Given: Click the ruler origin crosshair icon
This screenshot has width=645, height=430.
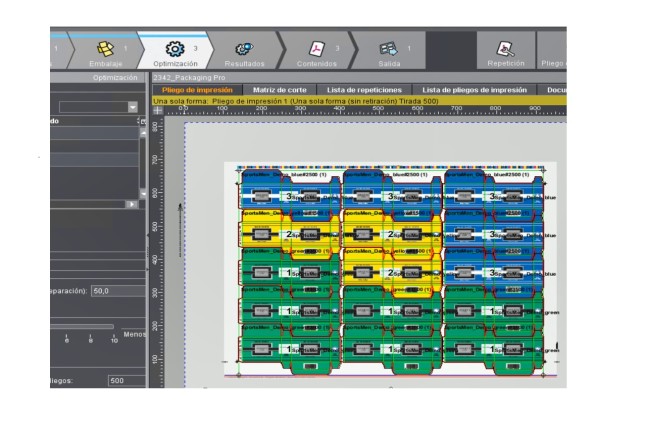Looking at the screenshot, I should [157, 109].
